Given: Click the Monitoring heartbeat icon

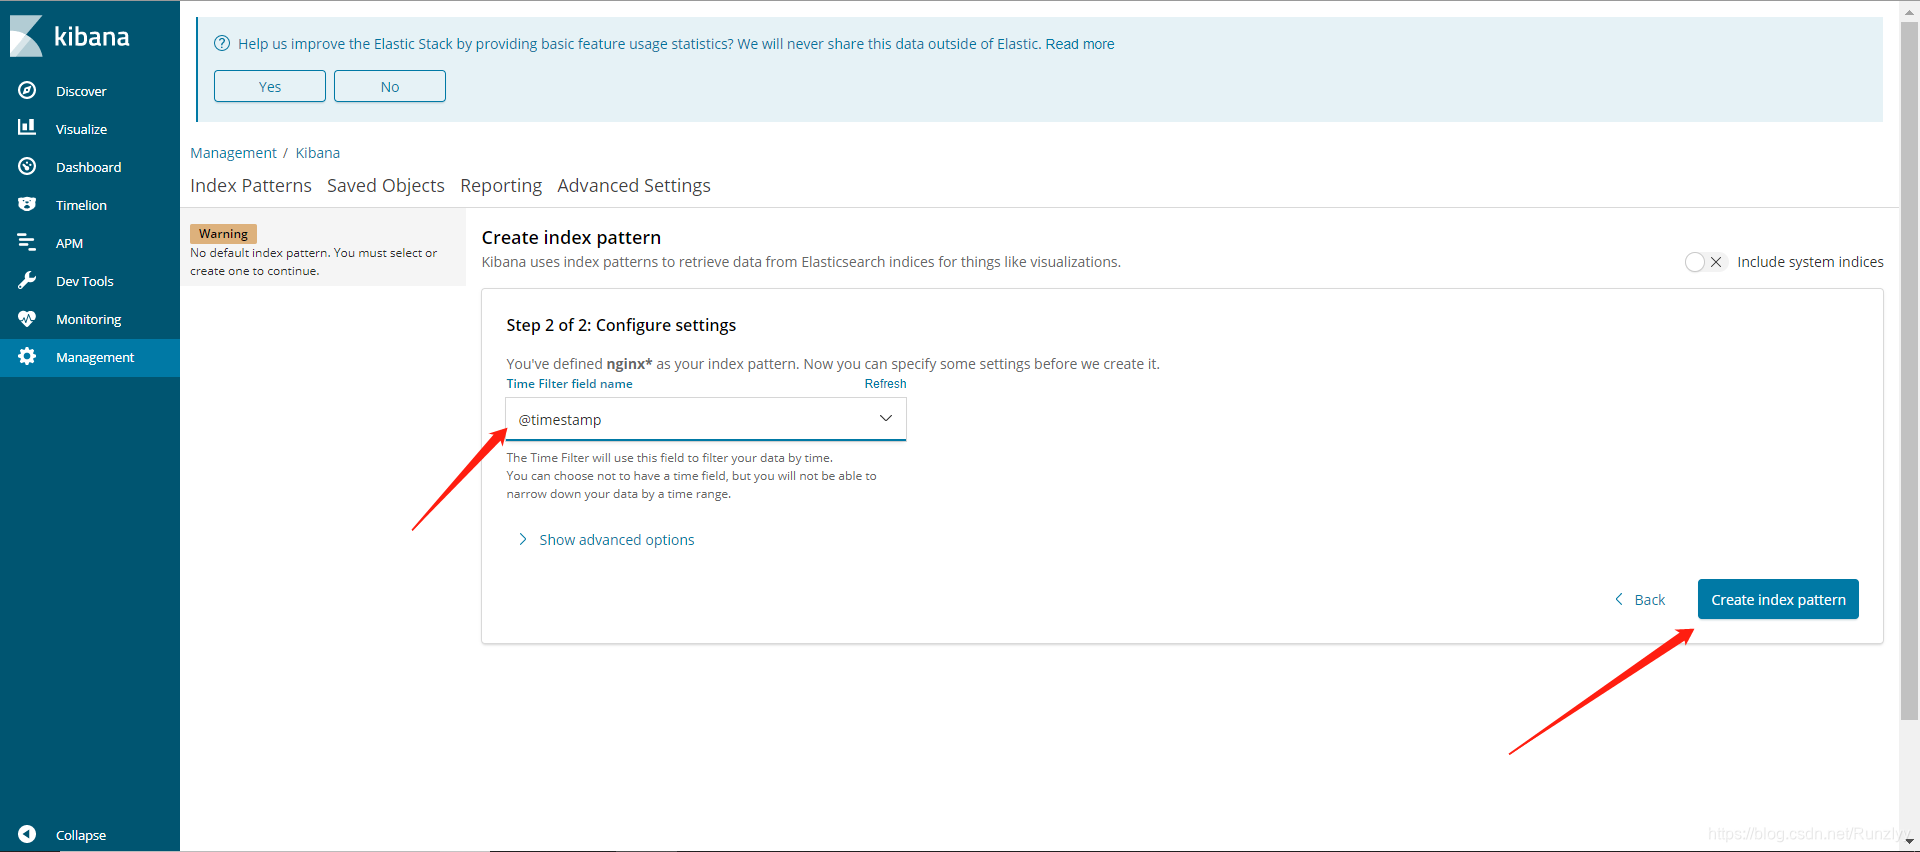Looking at the screenshot, I should point(27,318).
